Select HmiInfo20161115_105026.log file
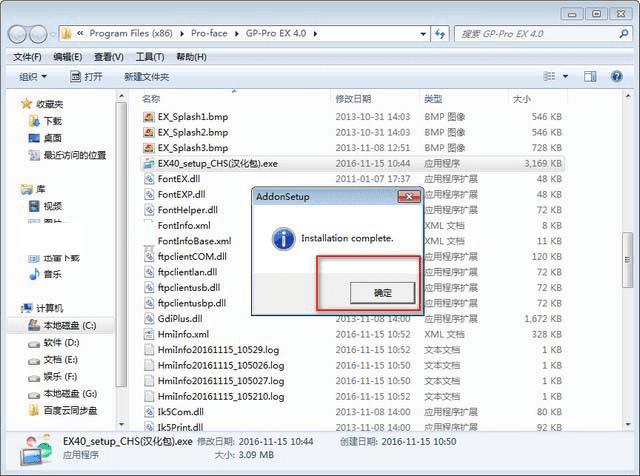The image size is (640, 476). (x=221, y=365)
